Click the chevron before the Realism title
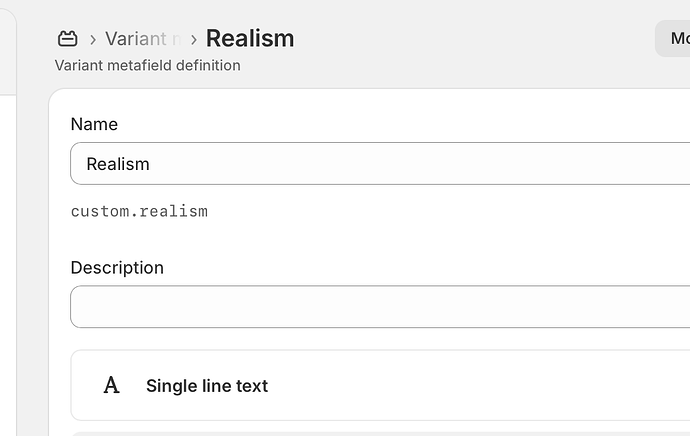 point(194,40)
